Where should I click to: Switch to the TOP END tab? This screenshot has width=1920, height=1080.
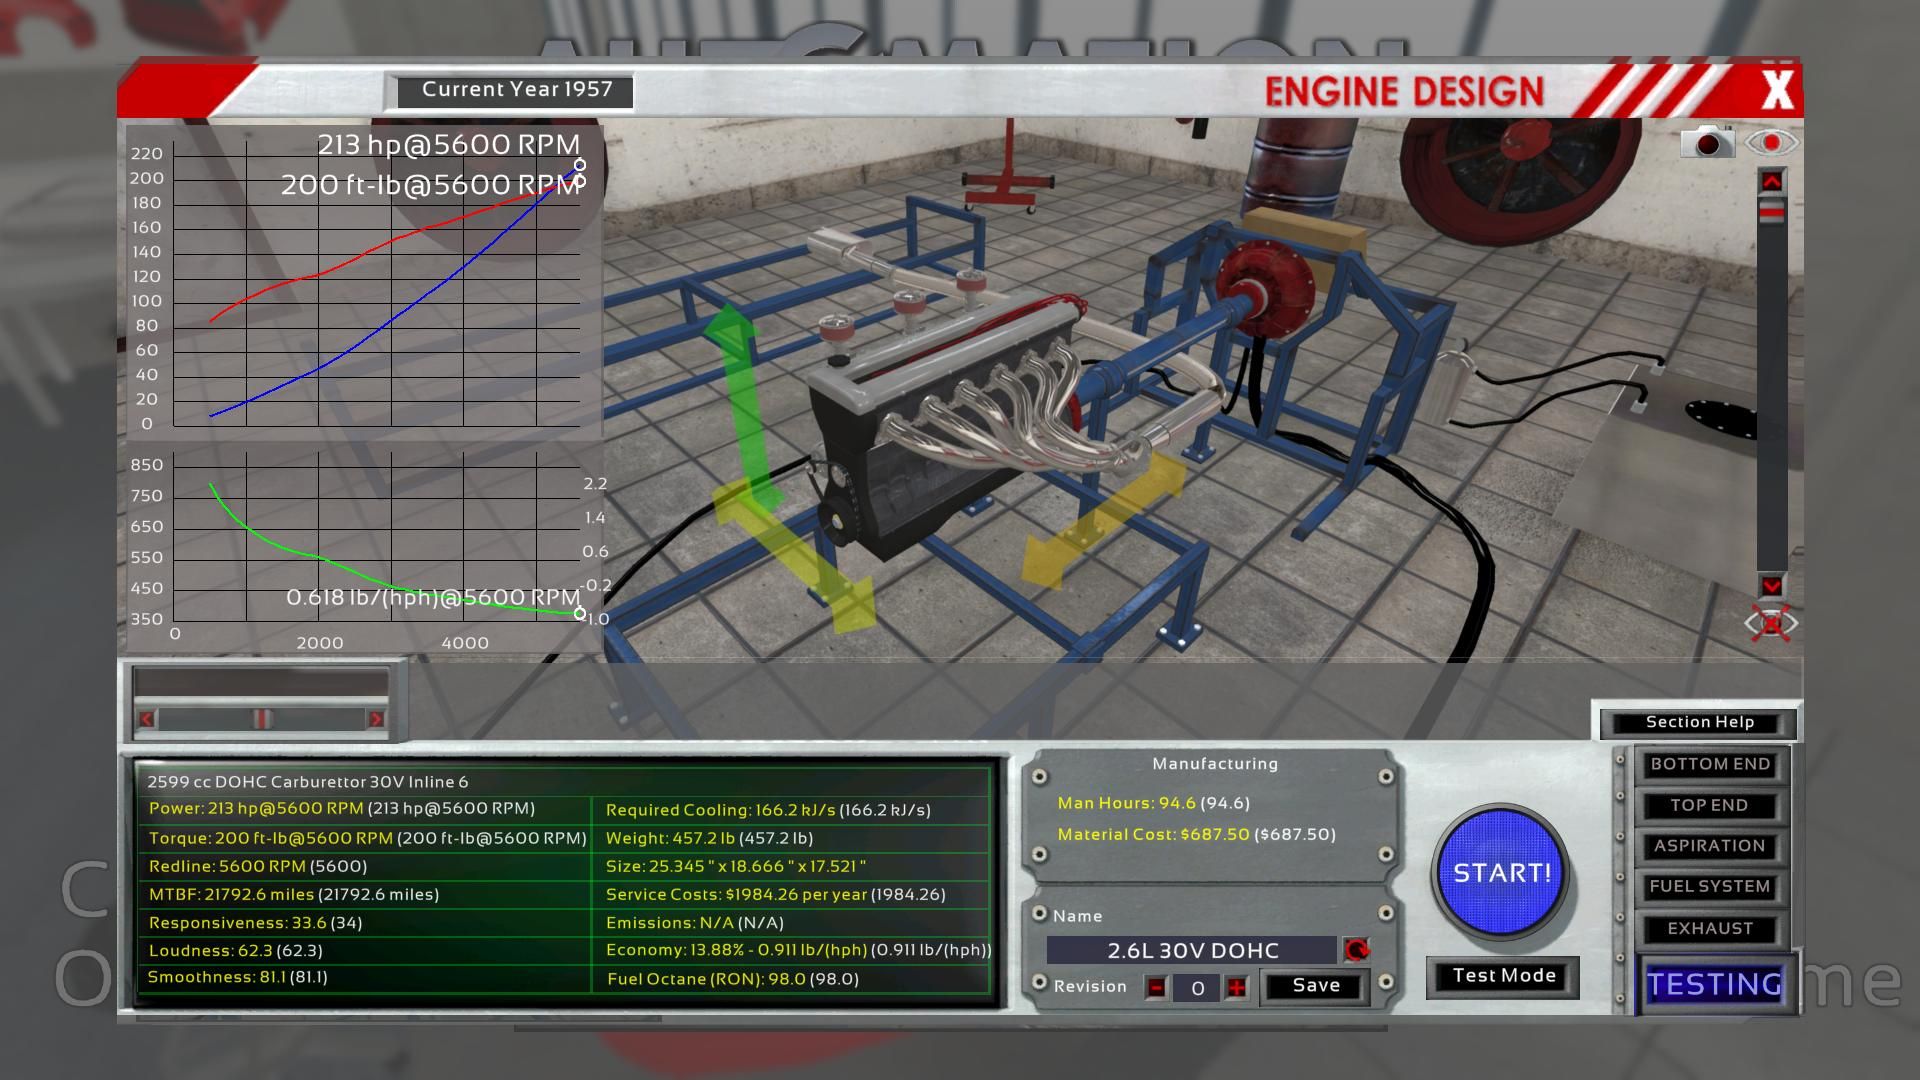click(x=1709, y=805)
